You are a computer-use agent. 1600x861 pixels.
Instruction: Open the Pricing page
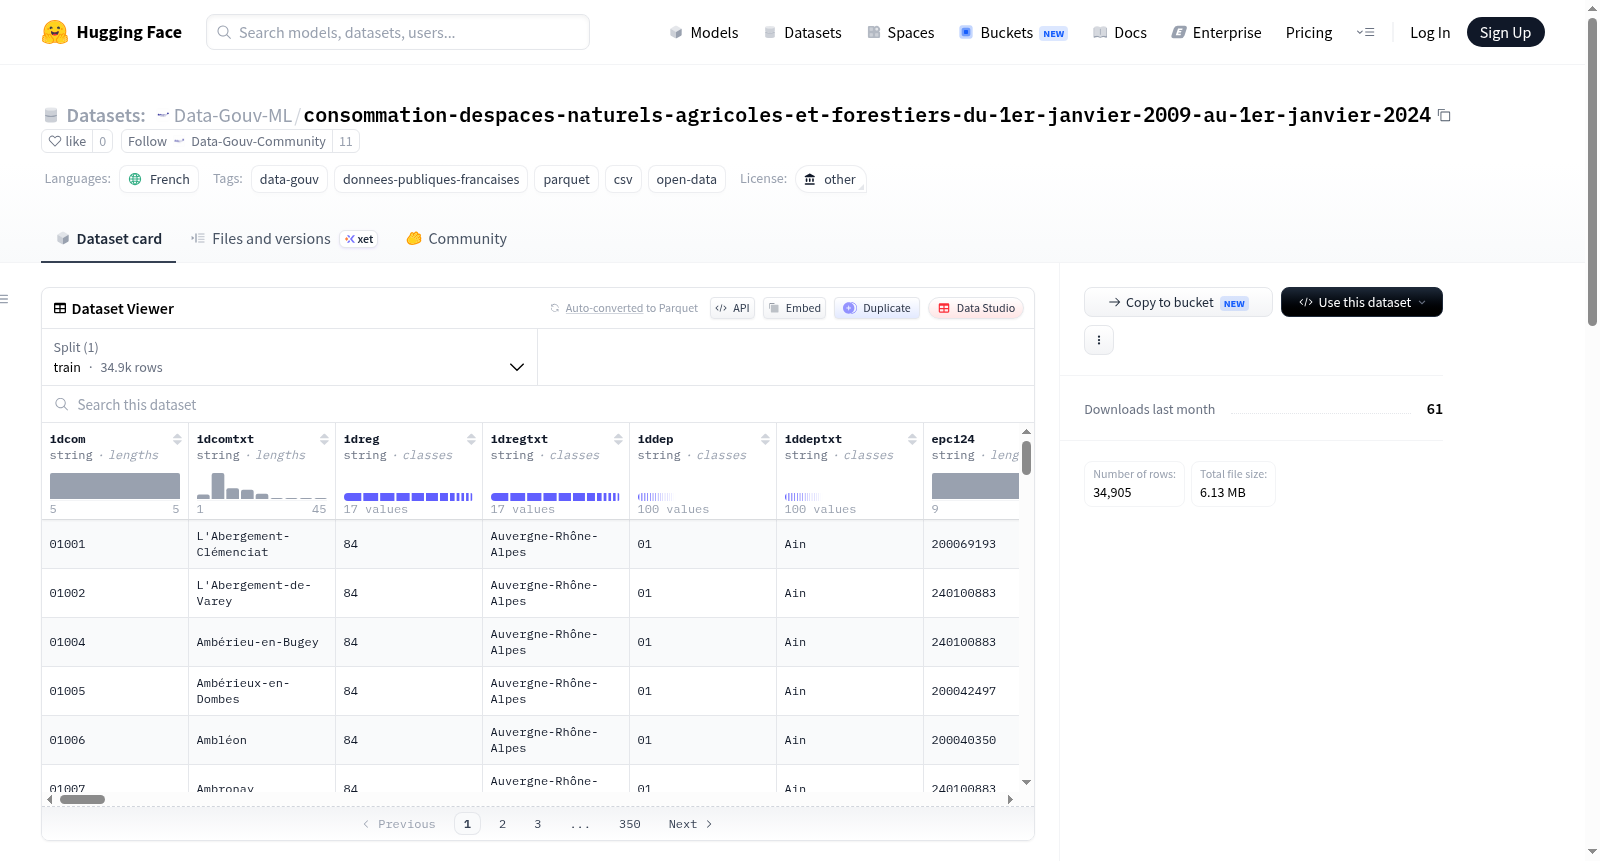point(1309,33)
